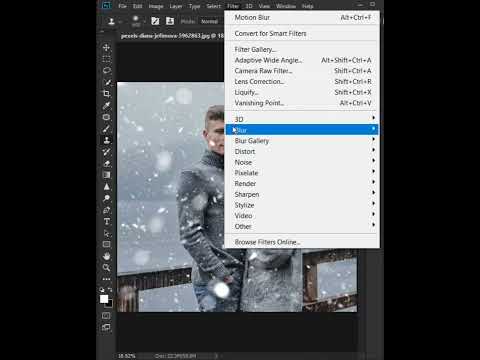This screenshot has width=480, height=360.
Task: Open the Liquify filter
Action: 302,92
